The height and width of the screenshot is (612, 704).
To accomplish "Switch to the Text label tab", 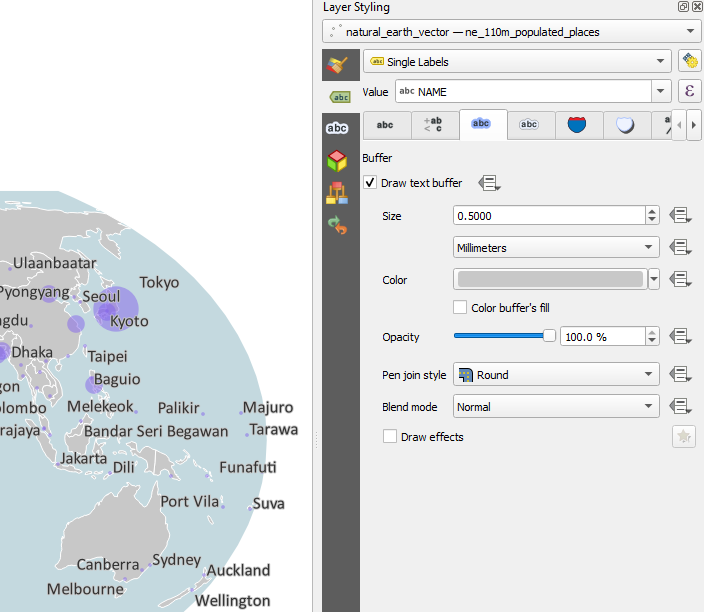I will click(385, 125).
